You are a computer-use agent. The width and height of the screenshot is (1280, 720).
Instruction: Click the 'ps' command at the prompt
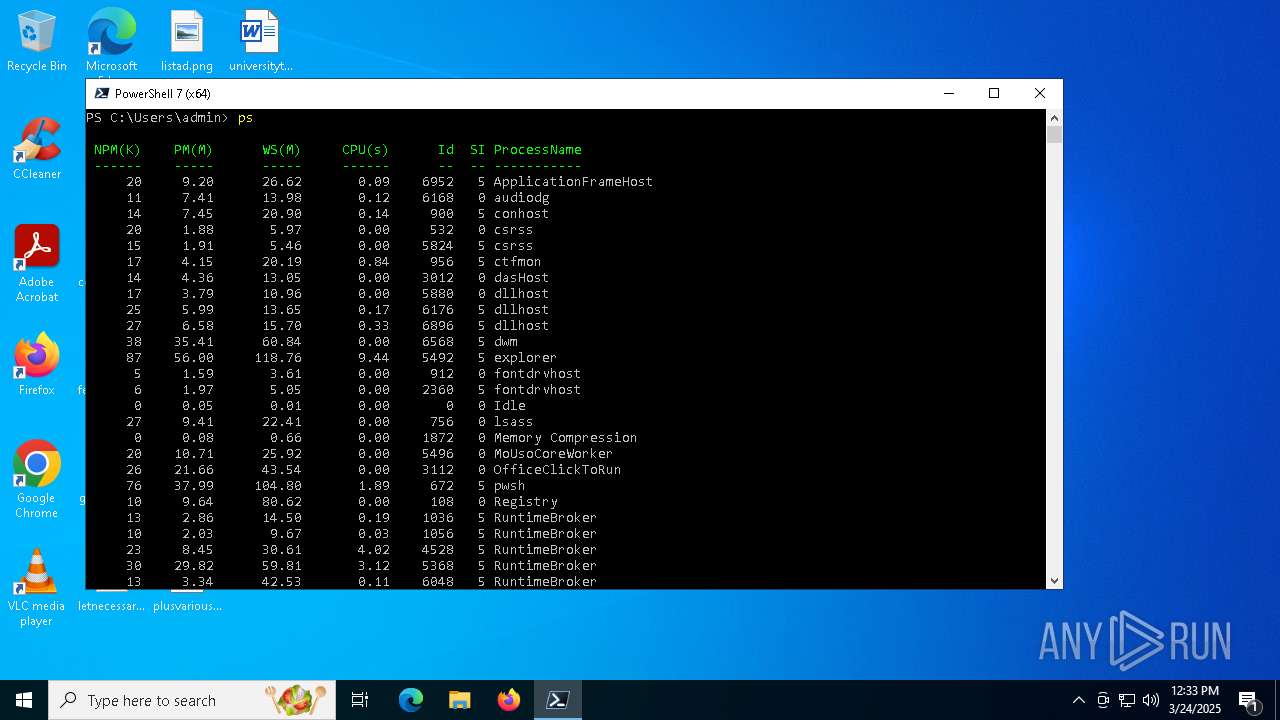click(x=246, y=118)
